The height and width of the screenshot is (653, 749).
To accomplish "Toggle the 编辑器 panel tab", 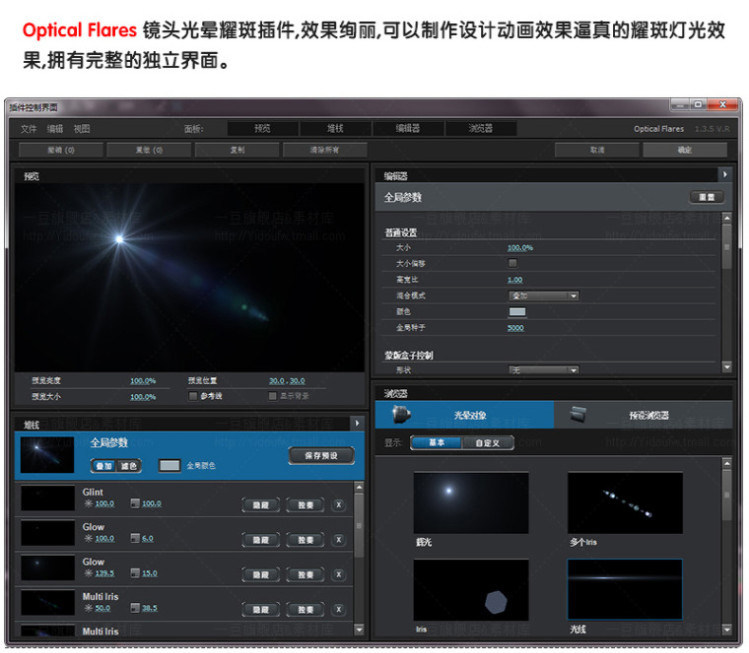I will click(407, 128).
